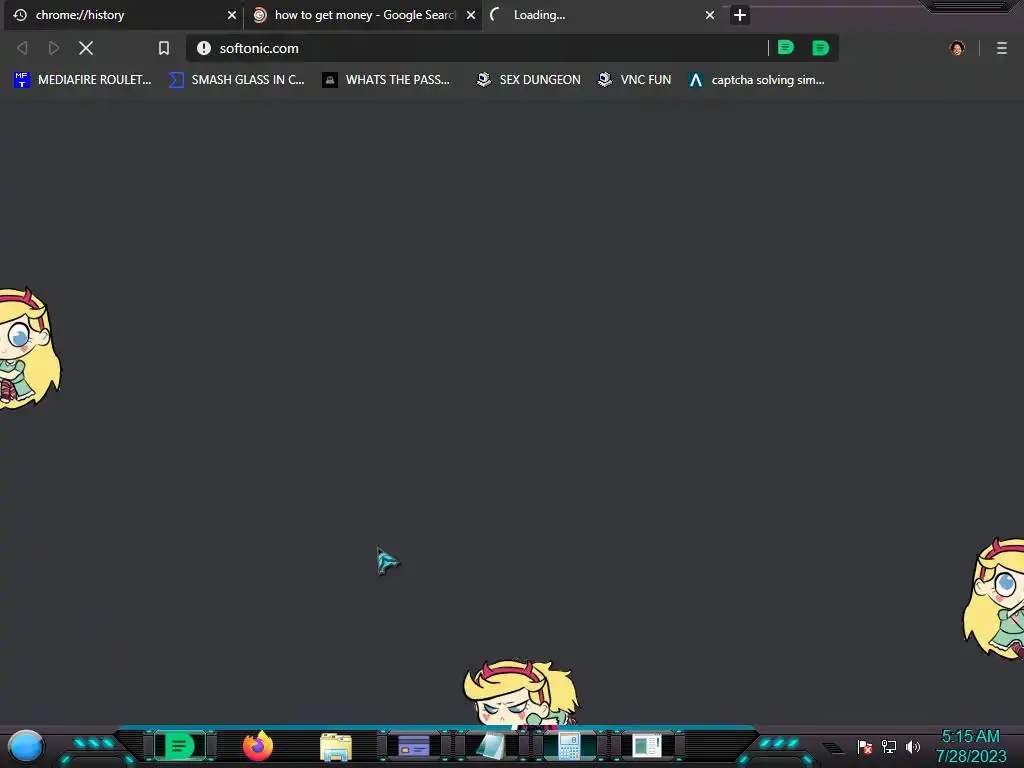The height and width of the screenshot is (768, 1024).
Task: Click the first green extension icon in address bar
Action: [786, 48]
